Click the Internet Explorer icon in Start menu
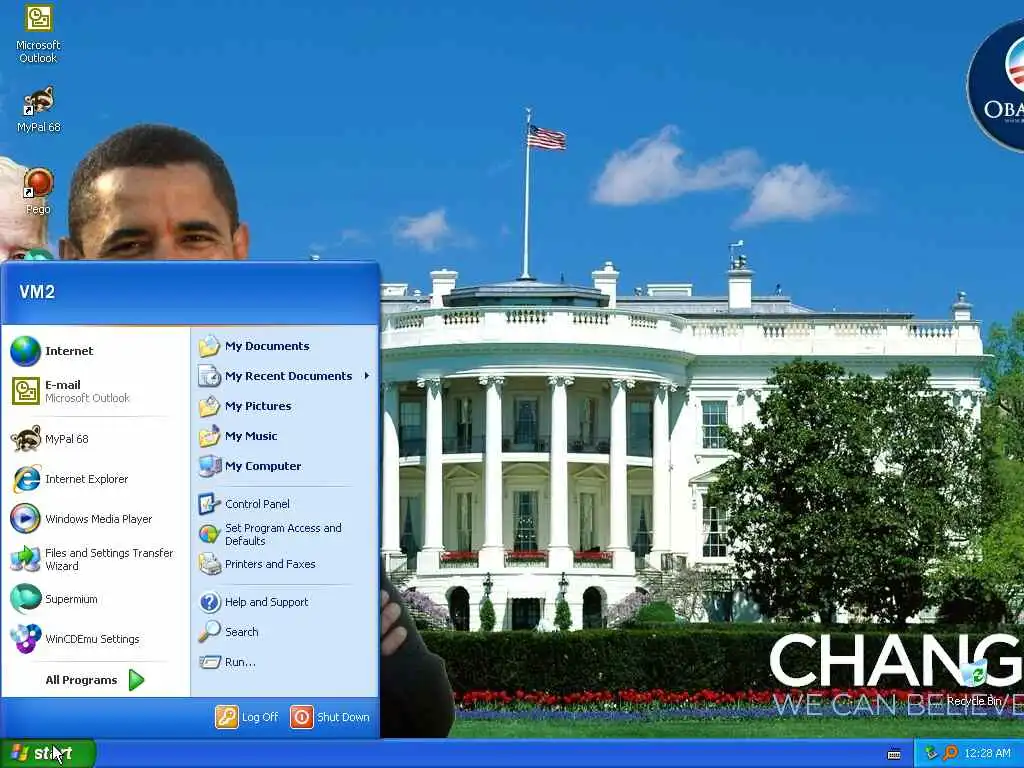1024x768 pixels. coord(25,479)
